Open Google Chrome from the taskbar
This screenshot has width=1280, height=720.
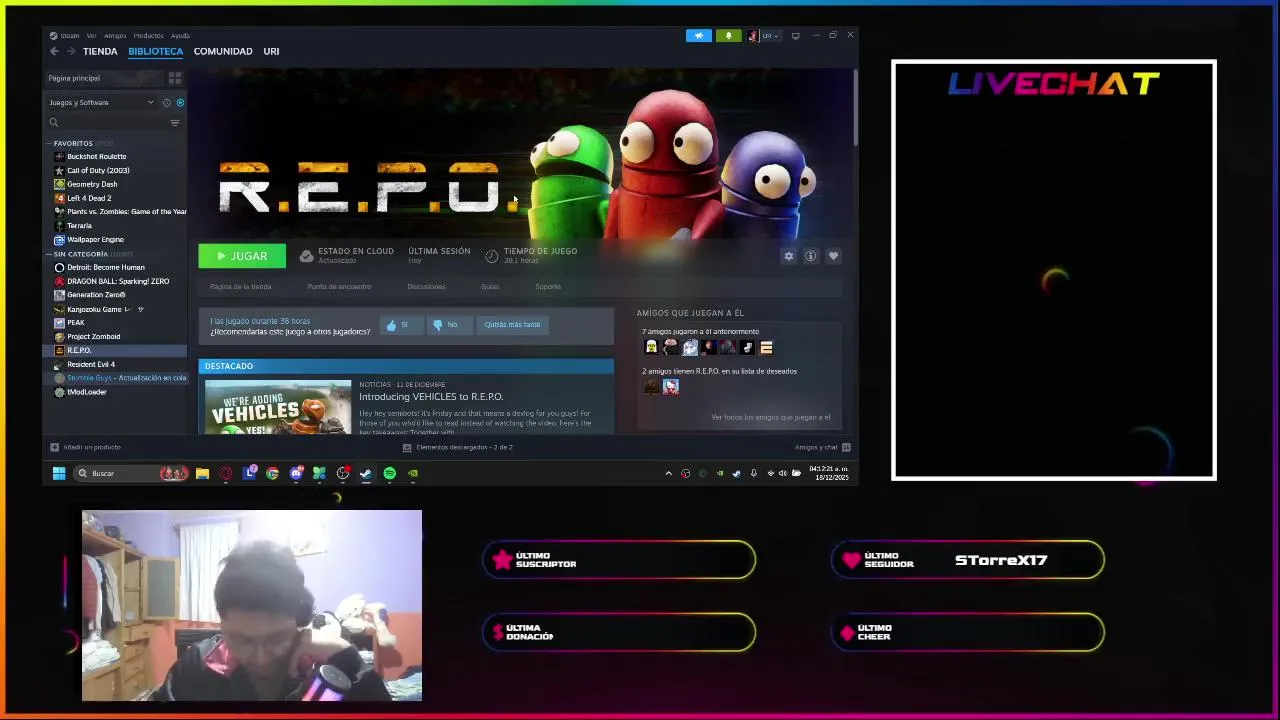click(272, 473)
